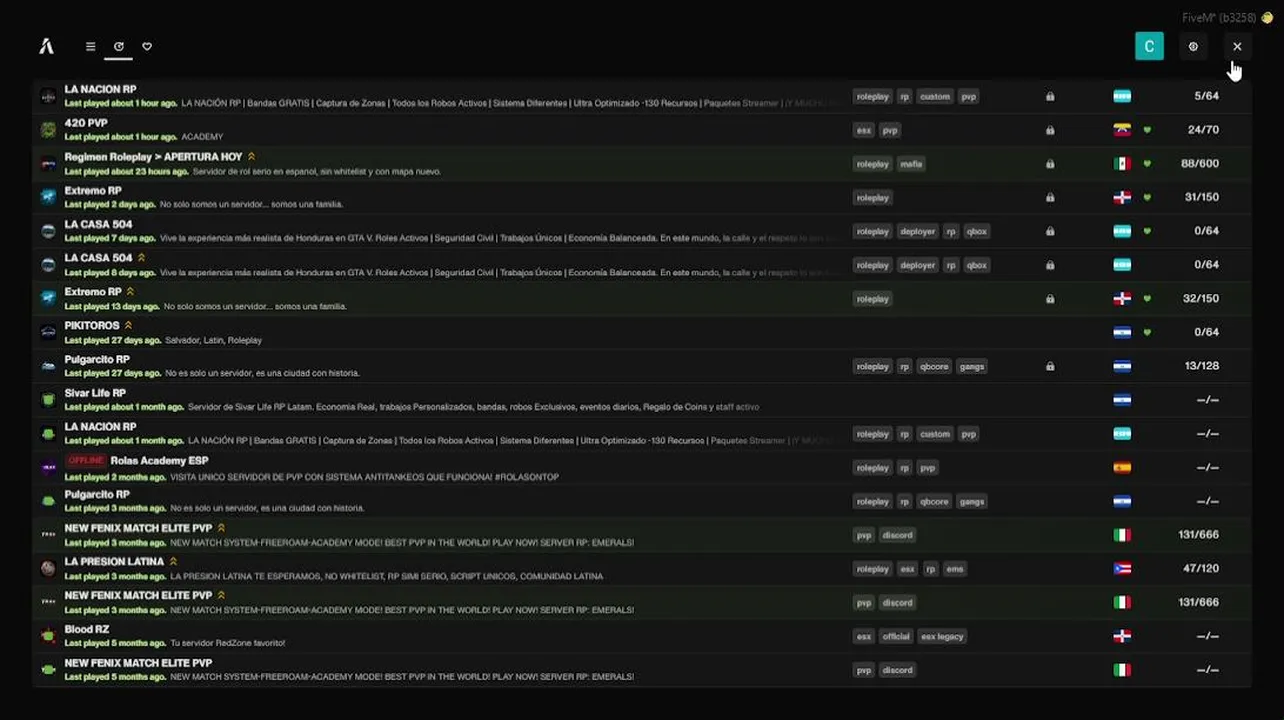The width and height of the screenshot is (1284, 720).
Task: Open the '420 PVP' server entry
Action: tap(86, 123)
